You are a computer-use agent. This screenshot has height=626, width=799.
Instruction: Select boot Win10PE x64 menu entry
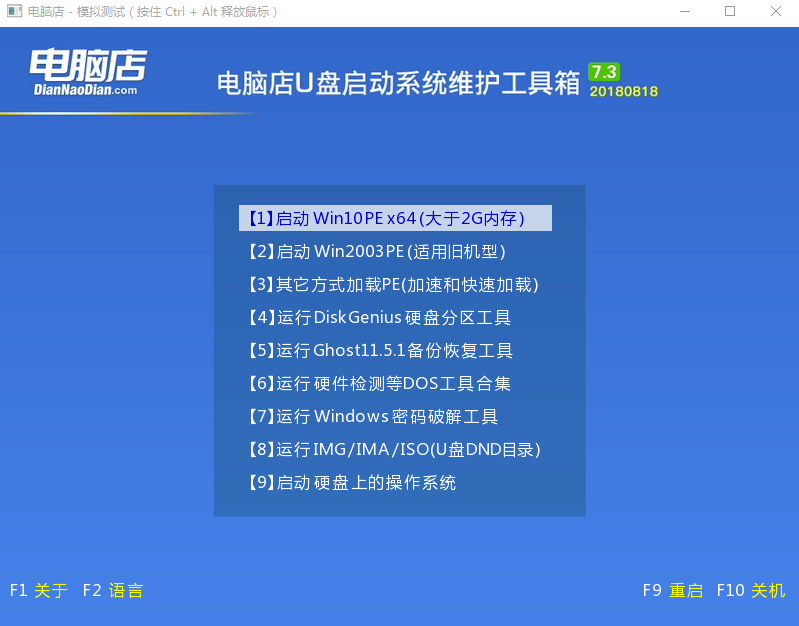click(395, 218)
